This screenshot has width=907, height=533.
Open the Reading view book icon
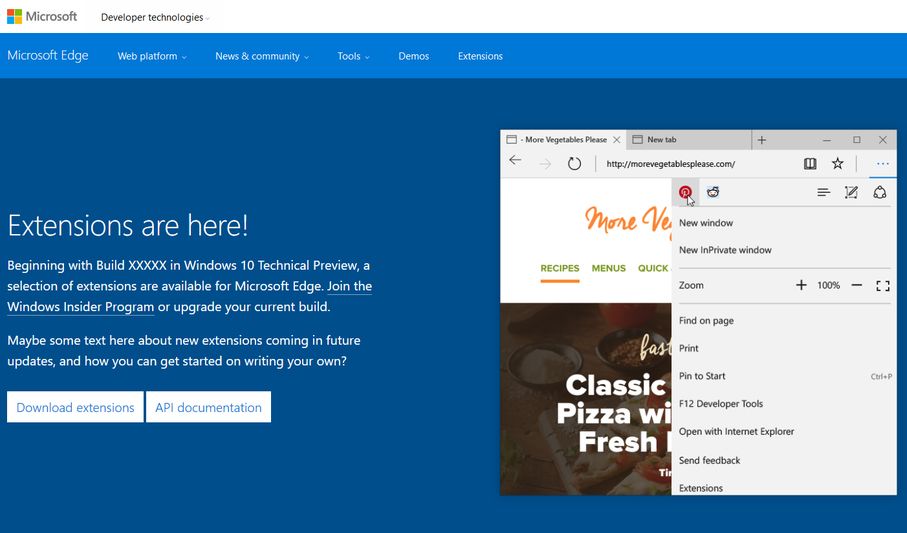pyautogui.click(x=810, y=164)
